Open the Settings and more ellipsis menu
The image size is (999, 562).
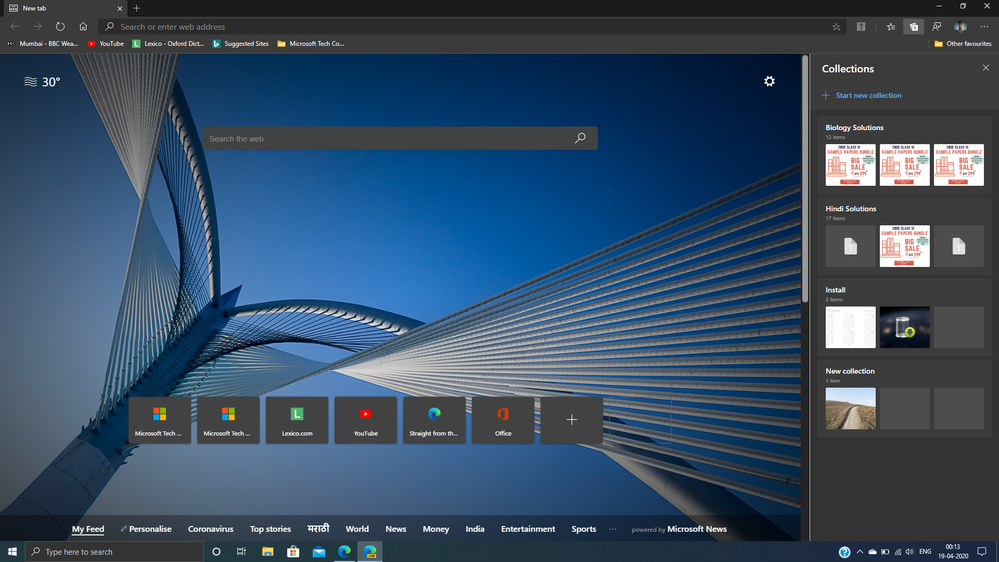pos(984,27)
